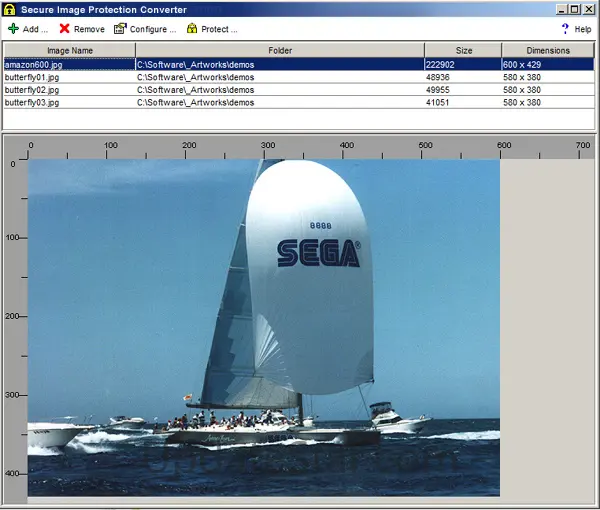This screenshot has width=600, height=510.
Task: Click the size value 49955
Action: (x=438, y=90)
